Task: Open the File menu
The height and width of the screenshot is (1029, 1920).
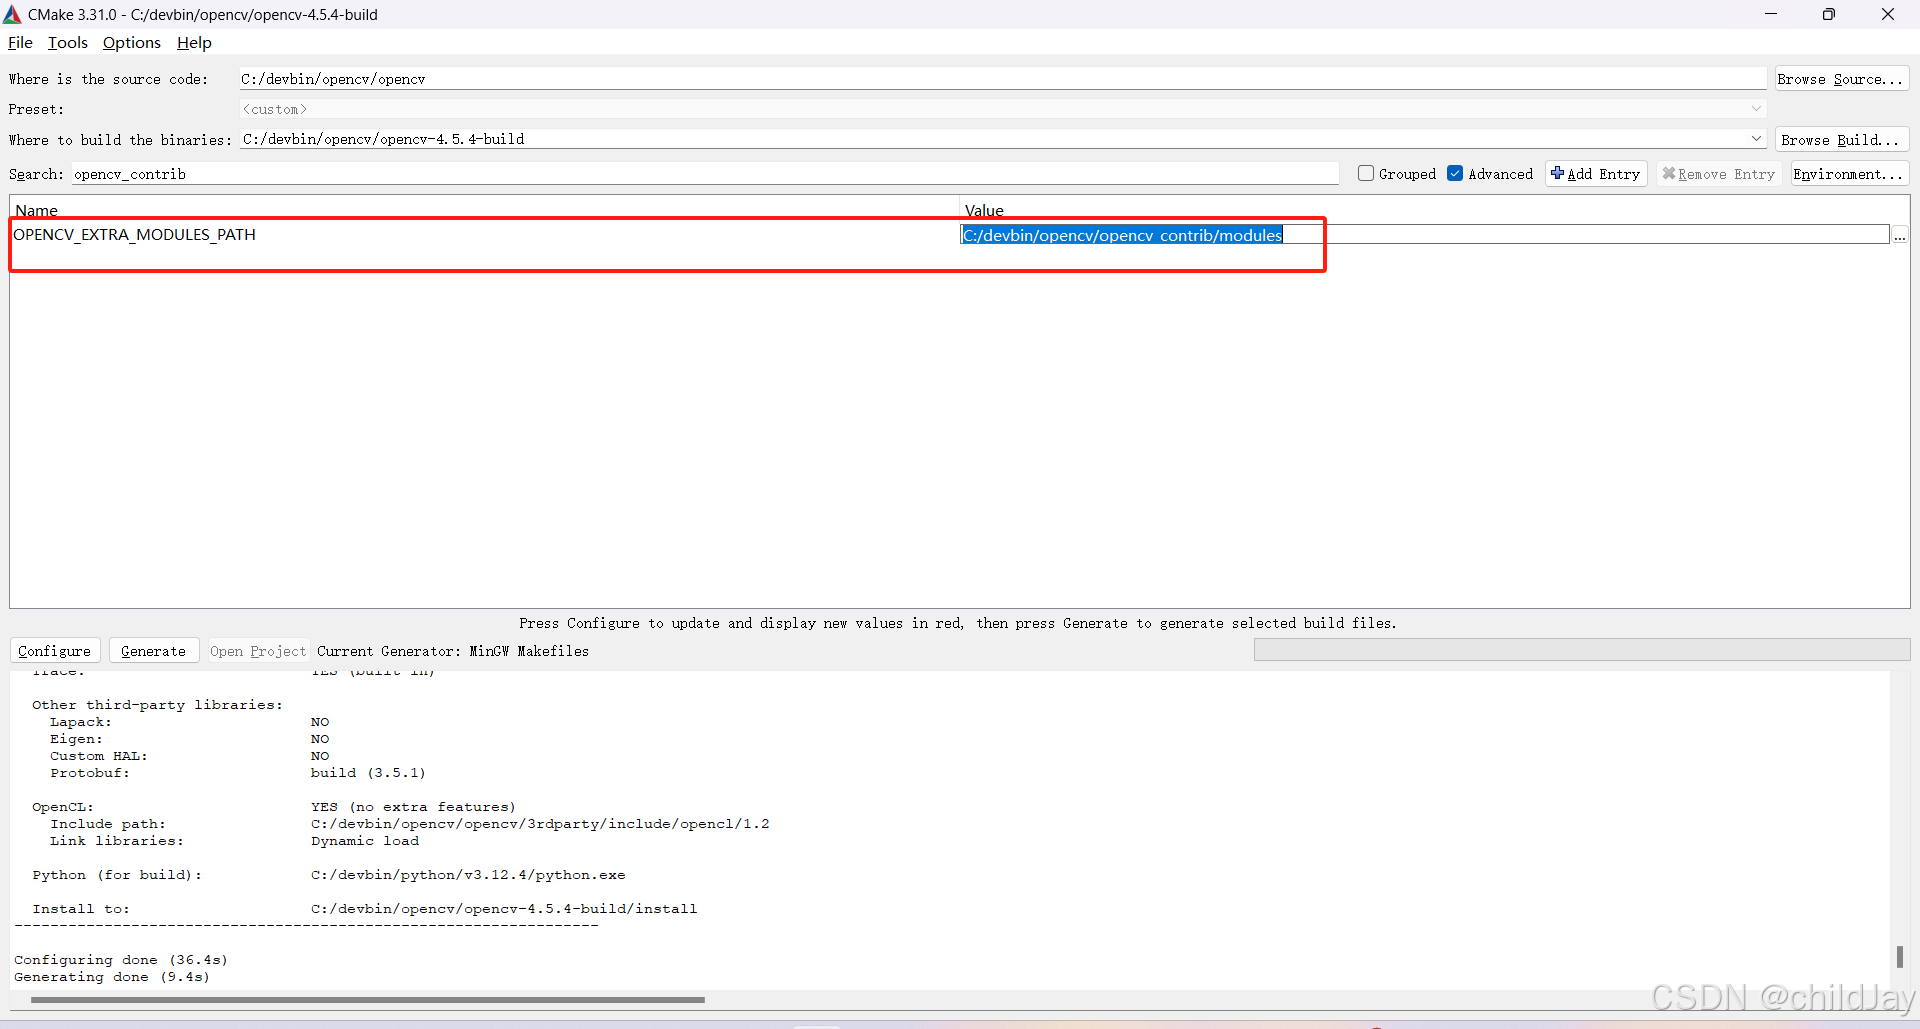Action: pos(20,42)
